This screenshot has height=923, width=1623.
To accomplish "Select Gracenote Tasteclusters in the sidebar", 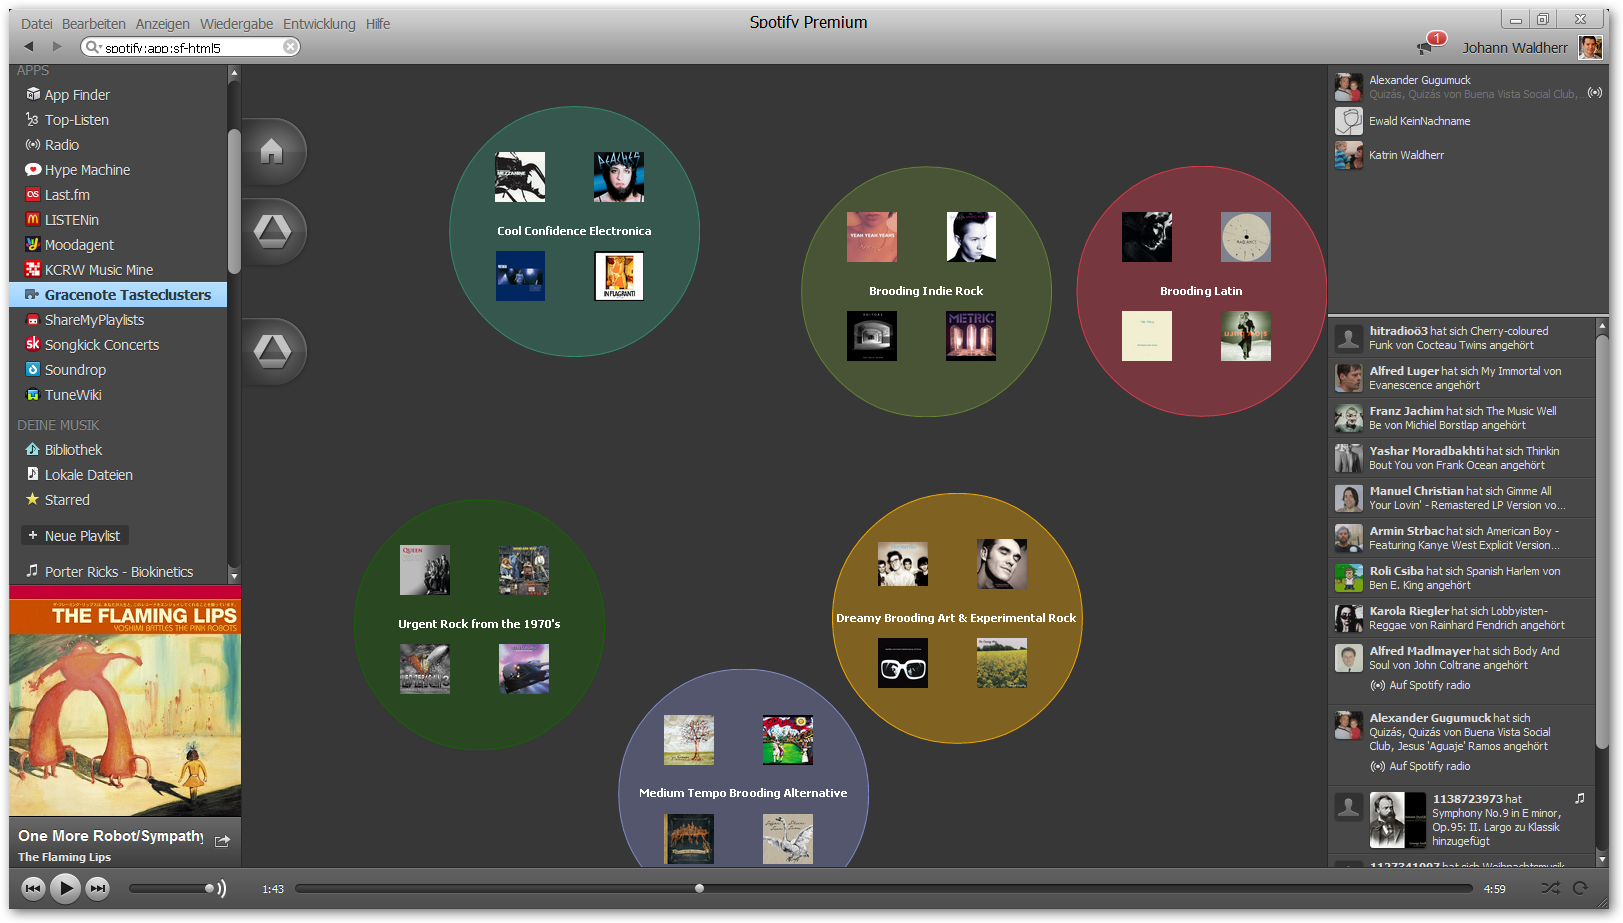I will [118, 295].
